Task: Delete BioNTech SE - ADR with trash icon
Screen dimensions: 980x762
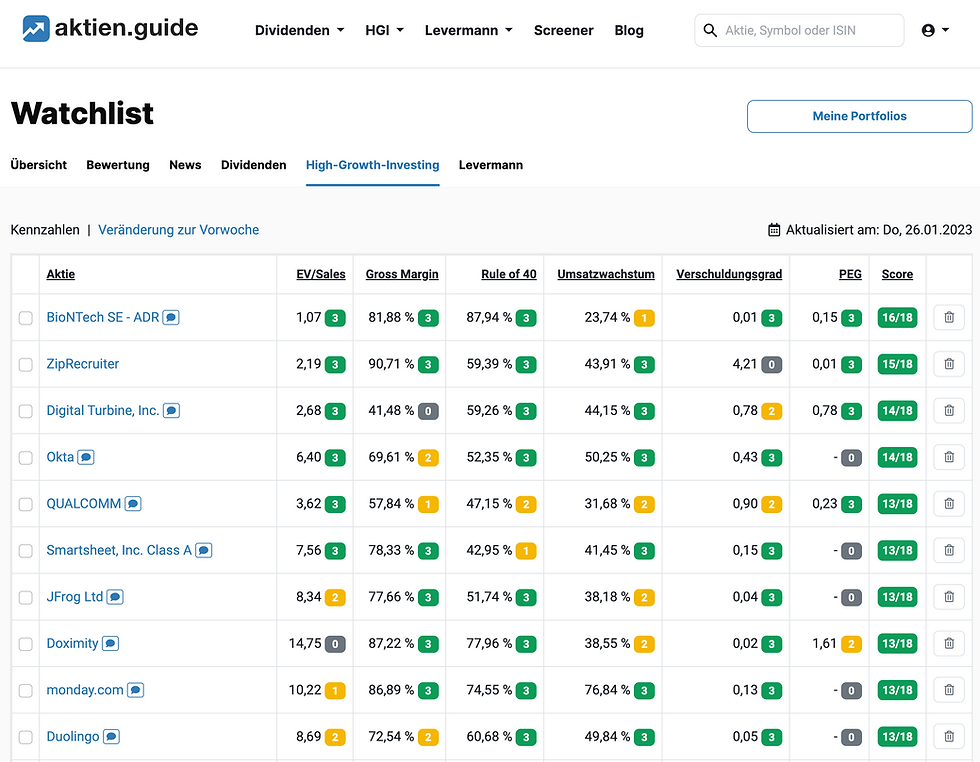Action: tap(949, 318)
